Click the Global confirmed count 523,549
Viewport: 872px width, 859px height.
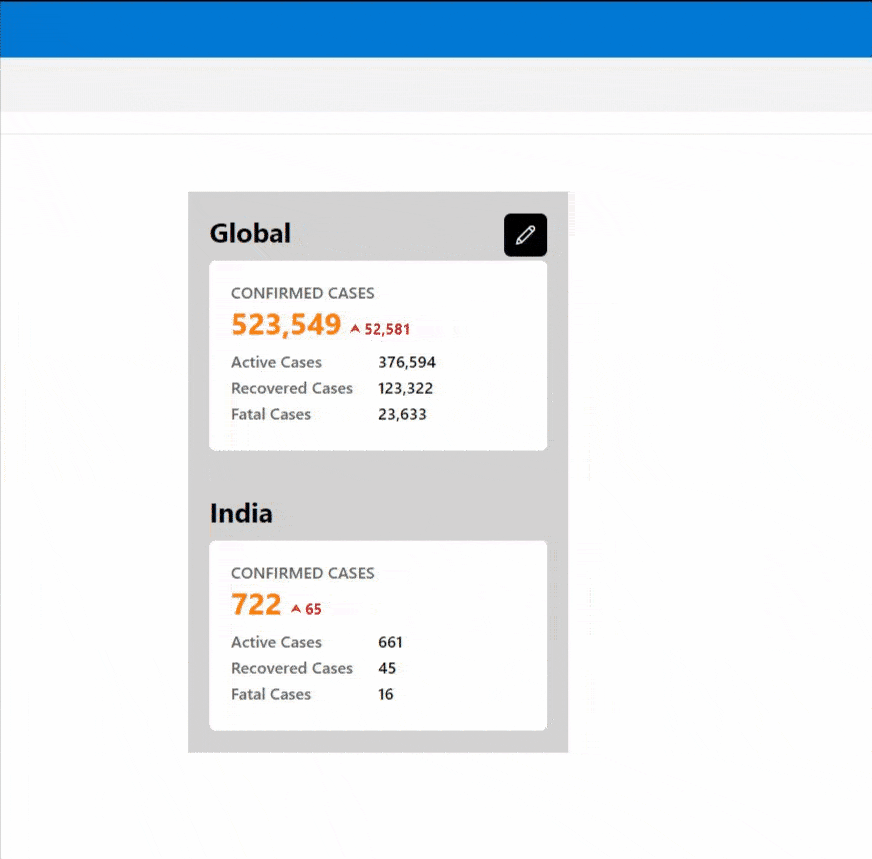[286, 325]
